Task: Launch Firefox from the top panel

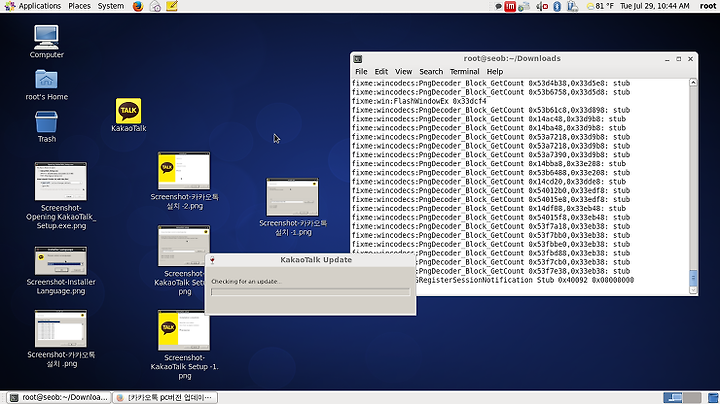Action: [x=138, y=6]
